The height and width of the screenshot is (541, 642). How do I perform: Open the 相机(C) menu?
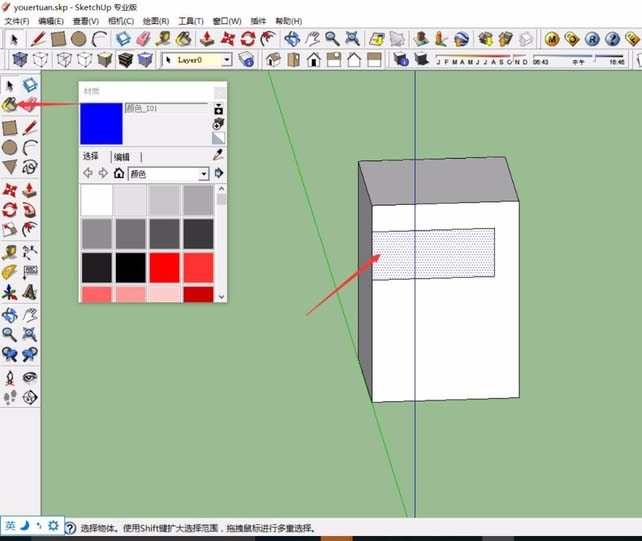click(x=121, y=21)
